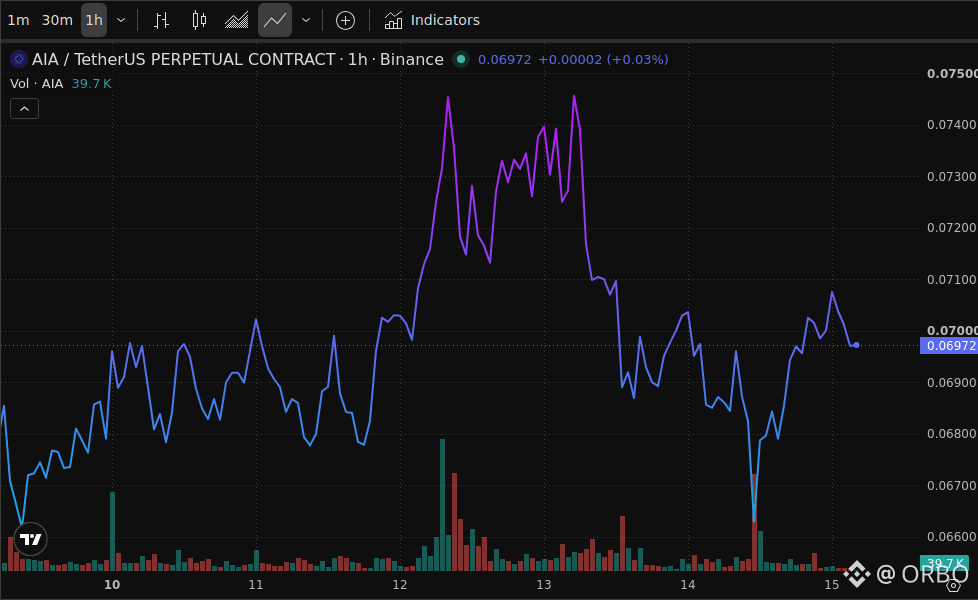Click the 0.07400 price axis label
This screenshot has width=978, height=600.
(951, 125)
